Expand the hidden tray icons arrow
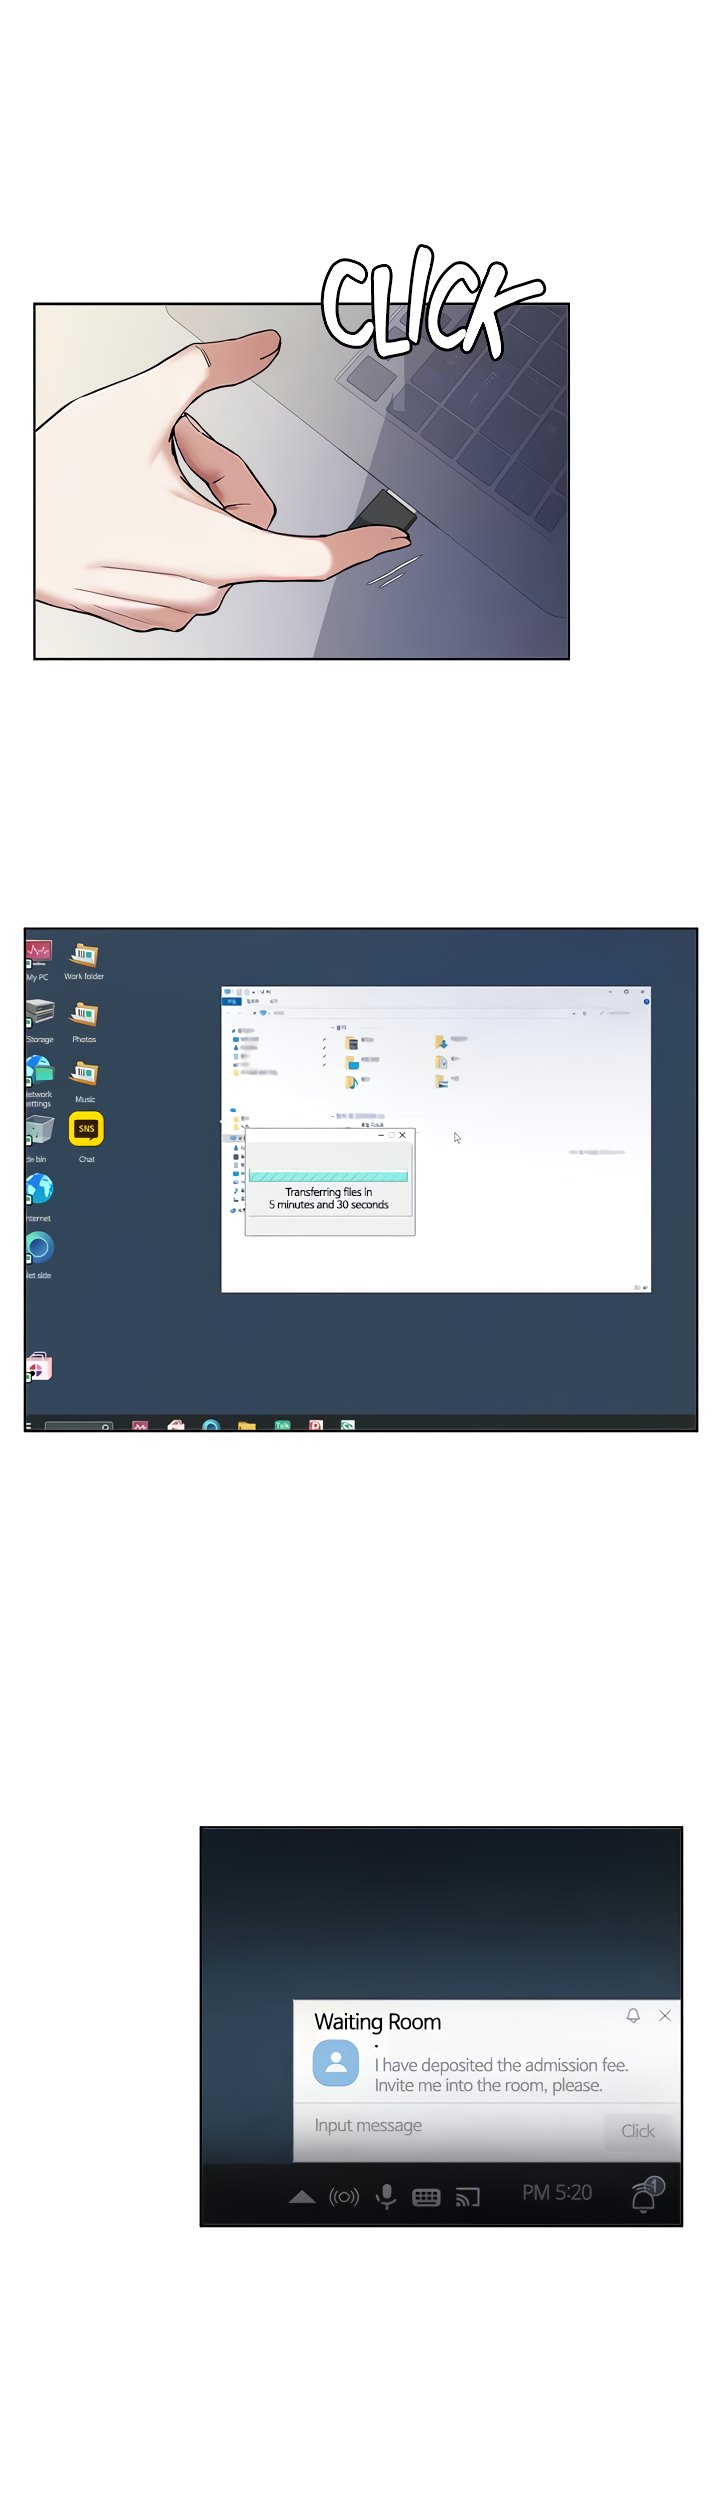Image resolution: width=720 pixels, height=2500 pixels. (302, 2197)
